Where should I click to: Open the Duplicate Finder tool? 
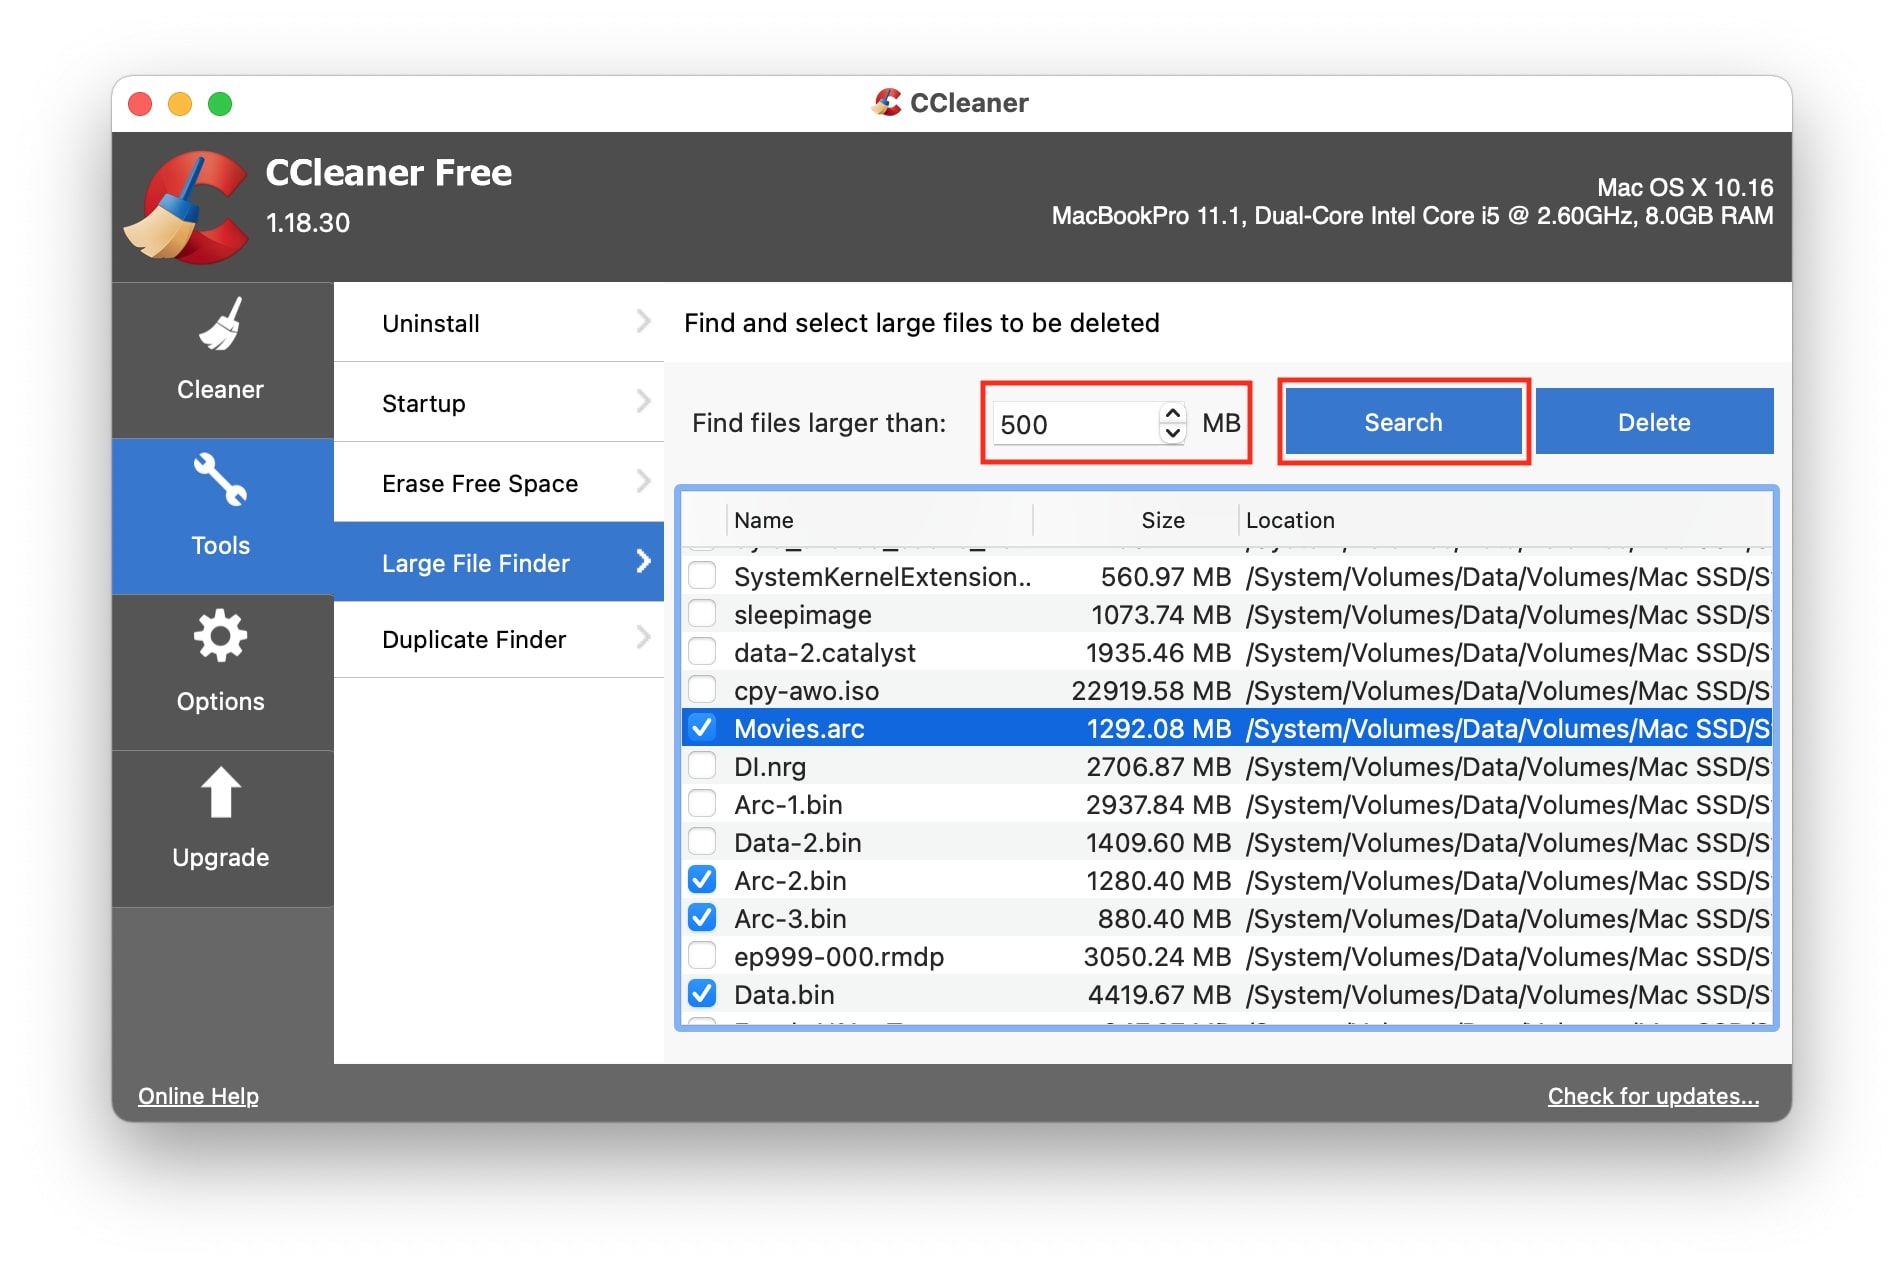[x=499, y=640]
